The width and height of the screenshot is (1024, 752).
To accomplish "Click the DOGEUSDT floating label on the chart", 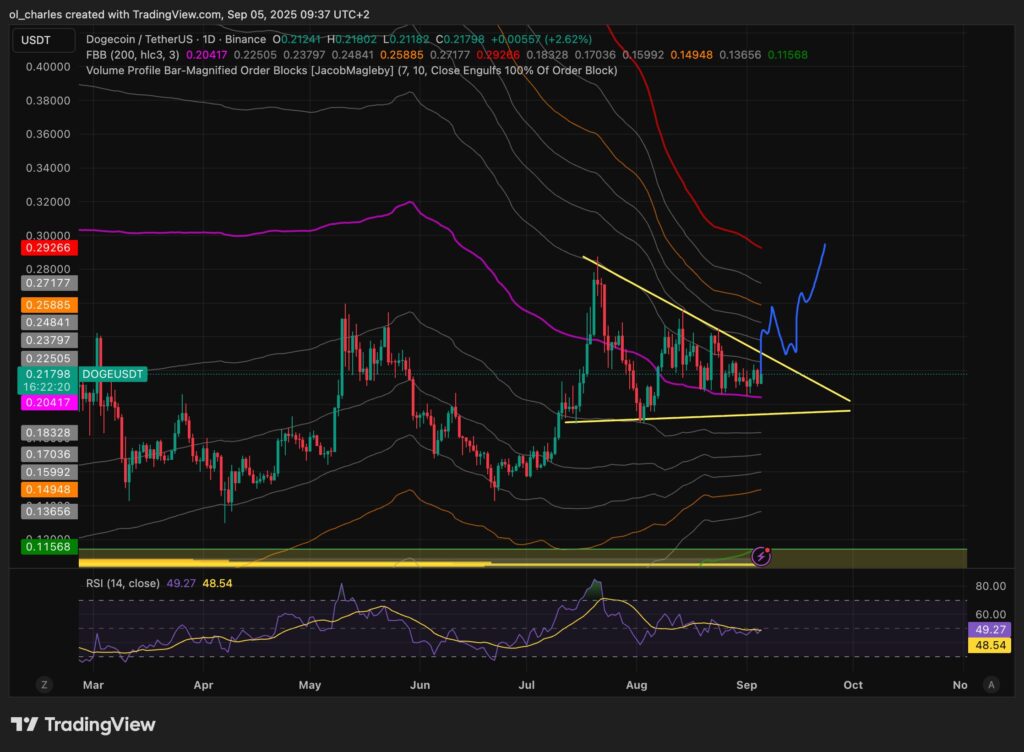I will coord(113,374).
